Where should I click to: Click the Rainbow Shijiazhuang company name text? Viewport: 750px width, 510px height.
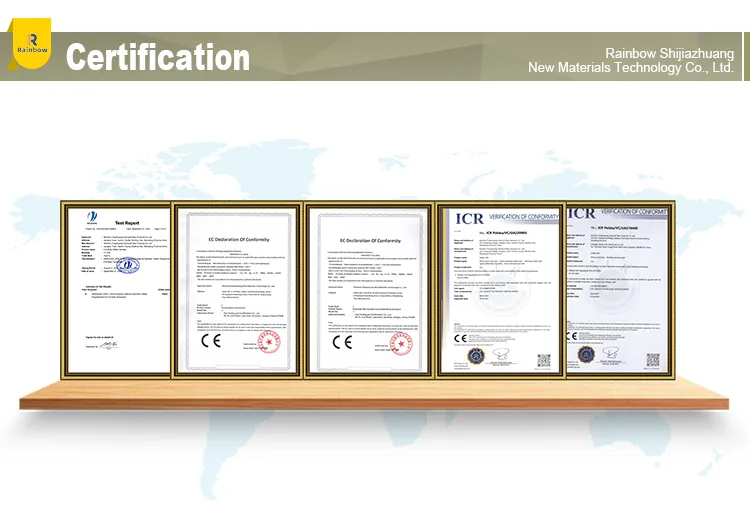click(x=670, y=53)
